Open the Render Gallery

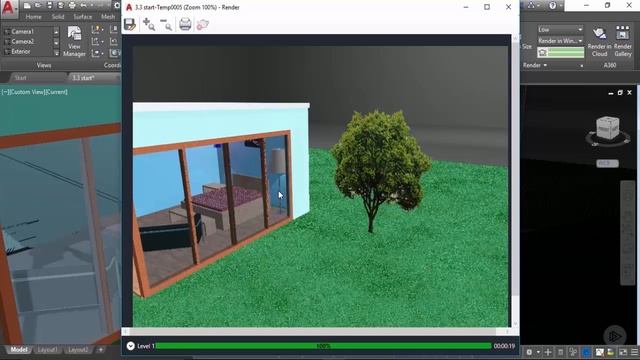[x=623, y=42]
